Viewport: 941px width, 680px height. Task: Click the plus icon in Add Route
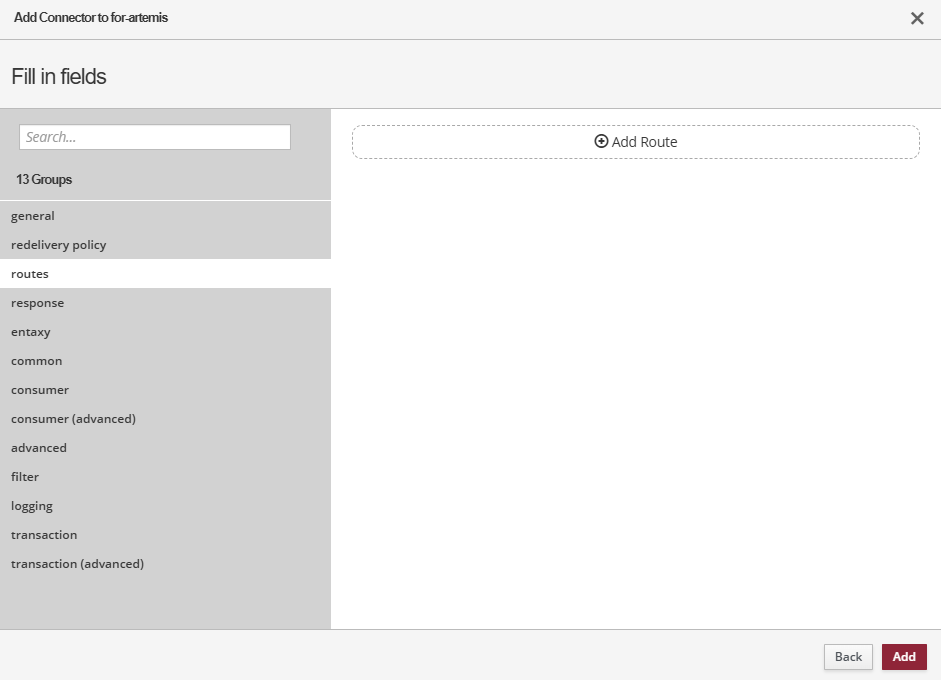[x=601, y=142]
